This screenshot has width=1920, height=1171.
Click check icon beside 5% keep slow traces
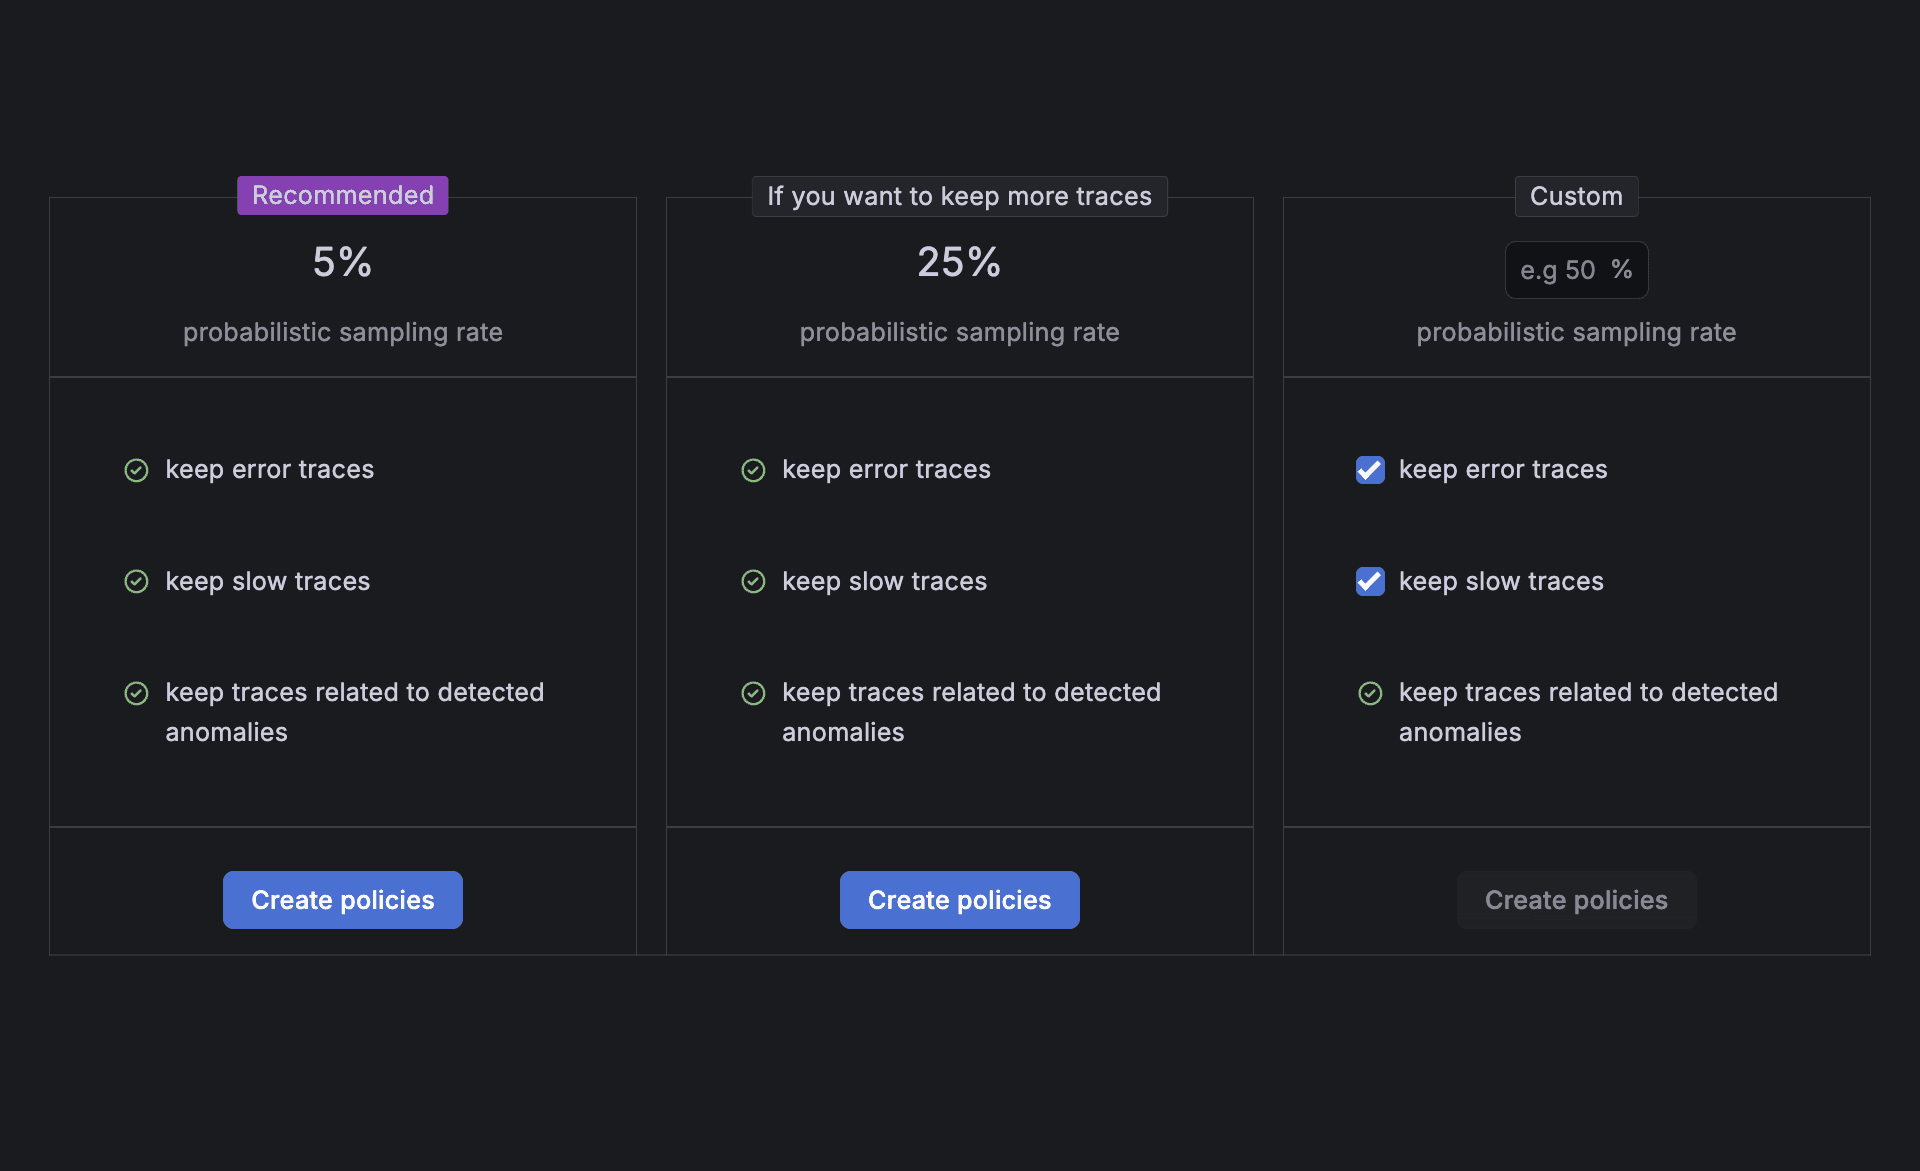pos(136,581)
